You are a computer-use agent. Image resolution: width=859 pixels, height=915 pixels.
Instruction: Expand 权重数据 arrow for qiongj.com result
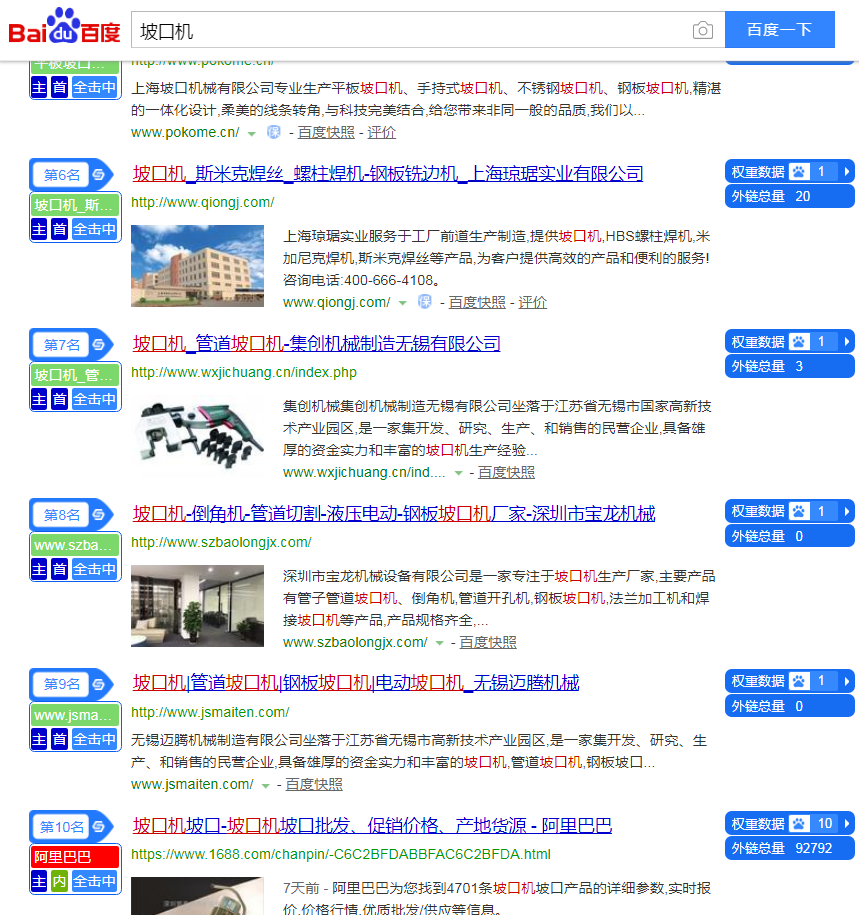847,172
